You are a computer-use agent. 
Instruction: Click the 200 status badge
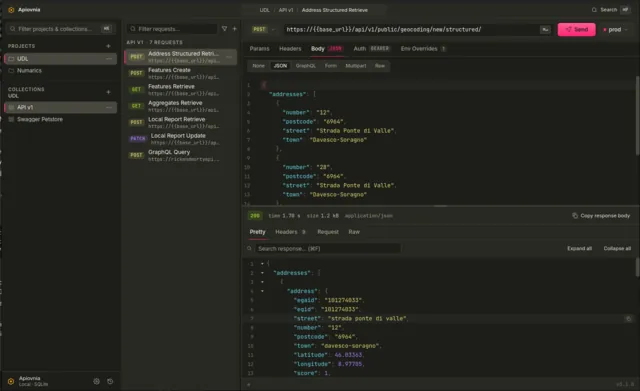click(x=255, y=215)
